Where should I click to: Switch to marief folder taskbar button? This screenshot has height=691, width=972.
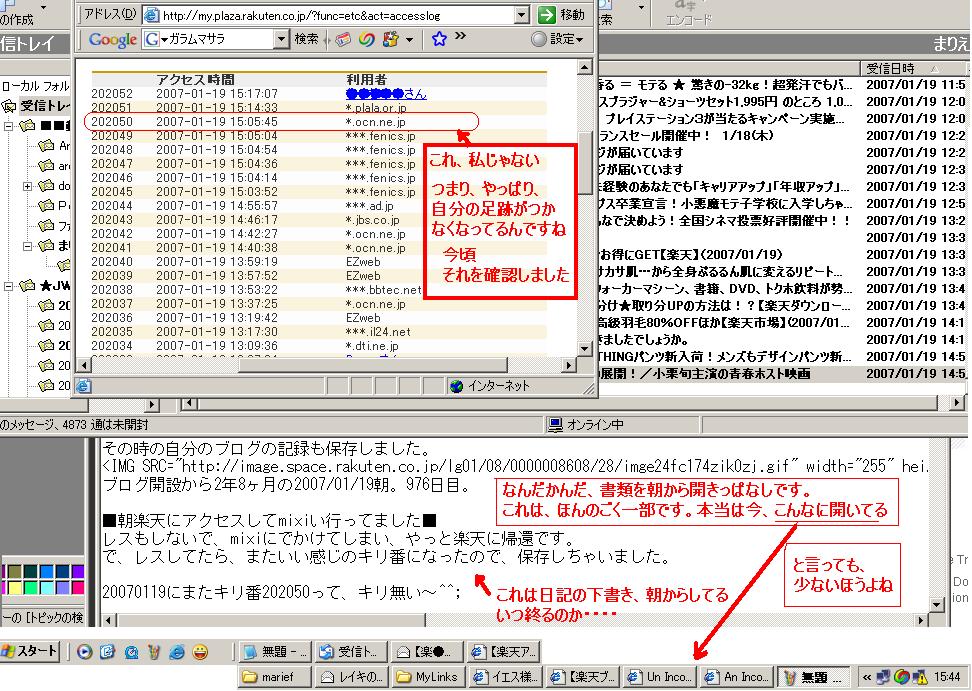tap(276, 677)
